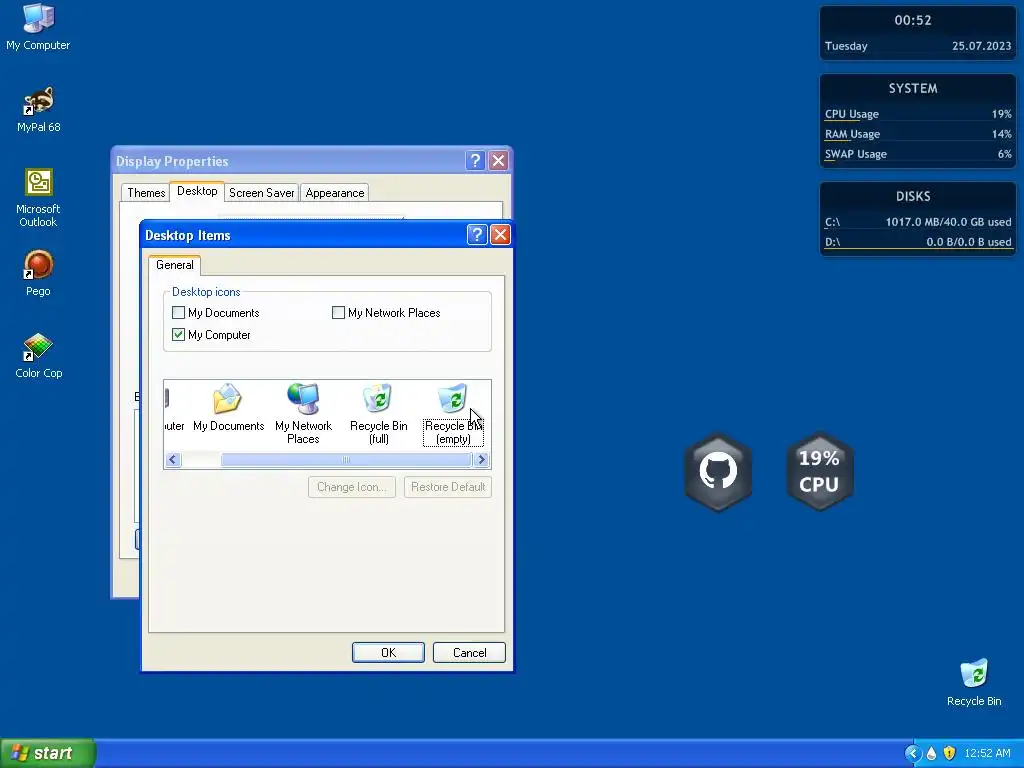Select the Pego desktop shortcut
The height and width of the screenshot is (768, 1024).
38,274
